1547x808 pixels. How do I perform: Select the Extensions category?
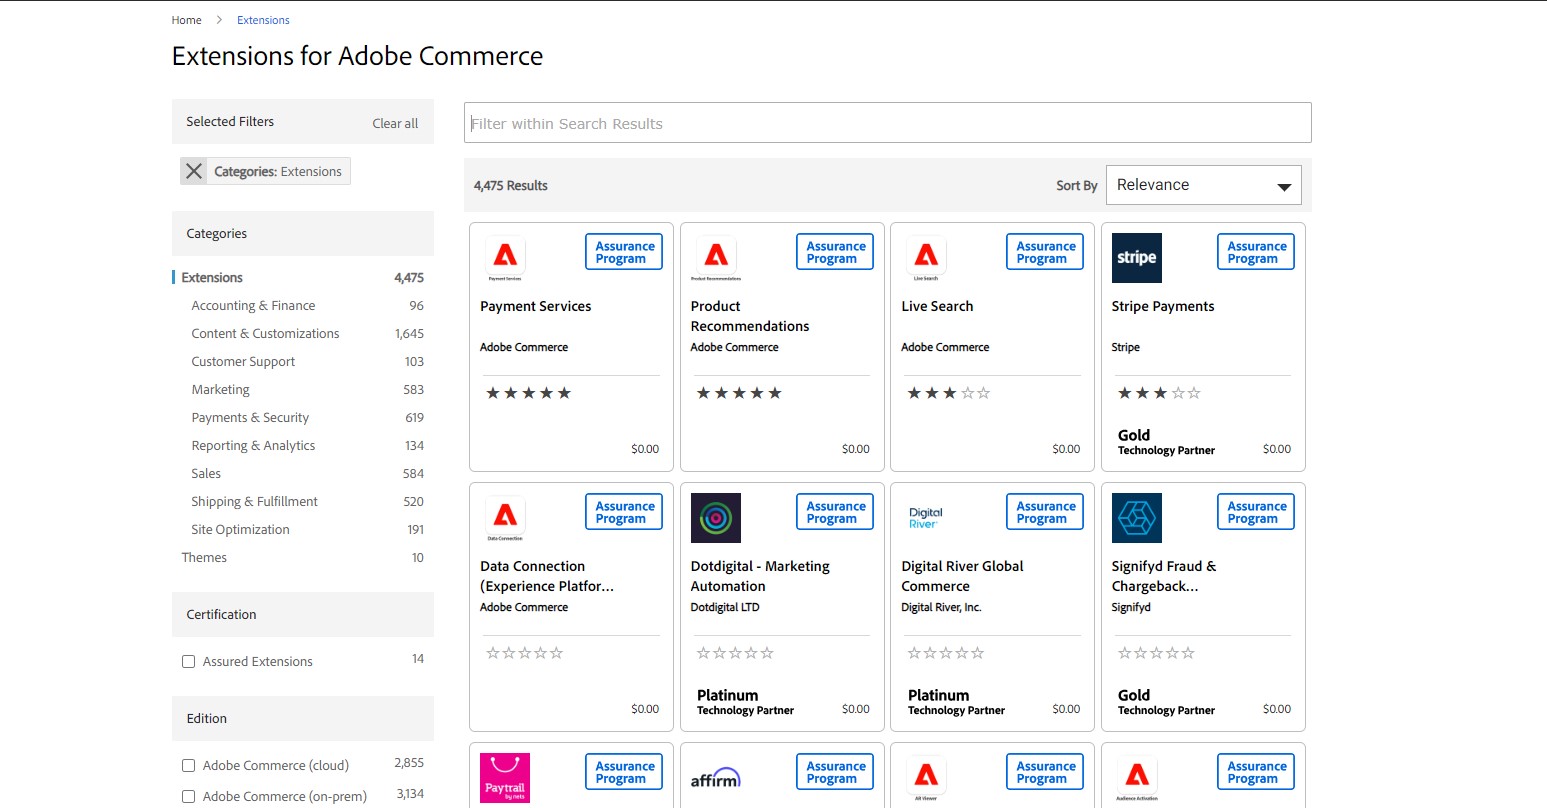pyautogui.click(x=212, y=277)
